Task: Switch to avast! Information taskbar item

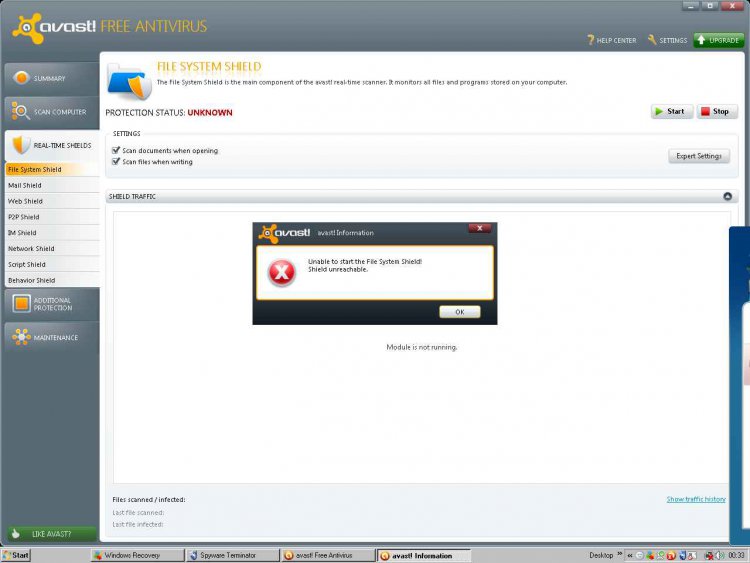Action: coord(424,555)
